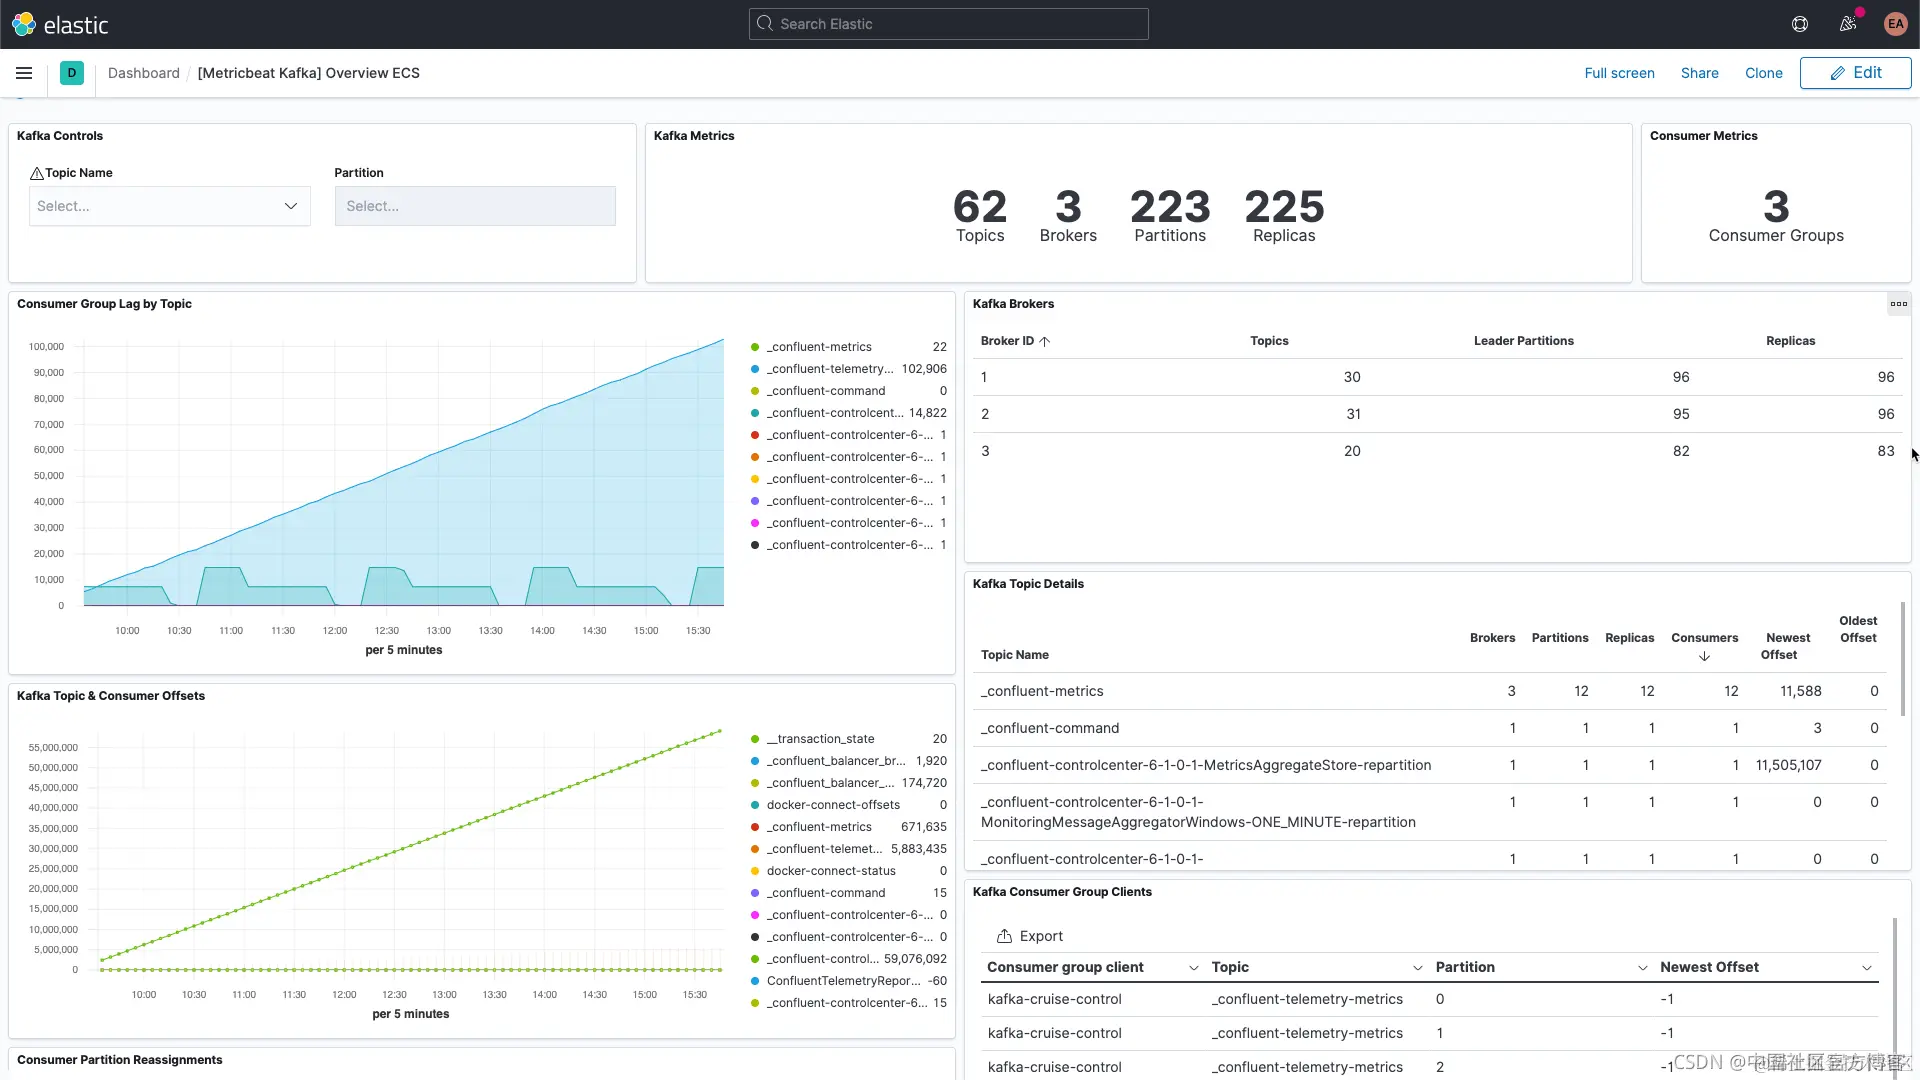Image resolution: width=1920 pixels, height=1080 pixels.
Task: Click the Full screen link
Action: pyautogui.click(x=1619, y=73)
